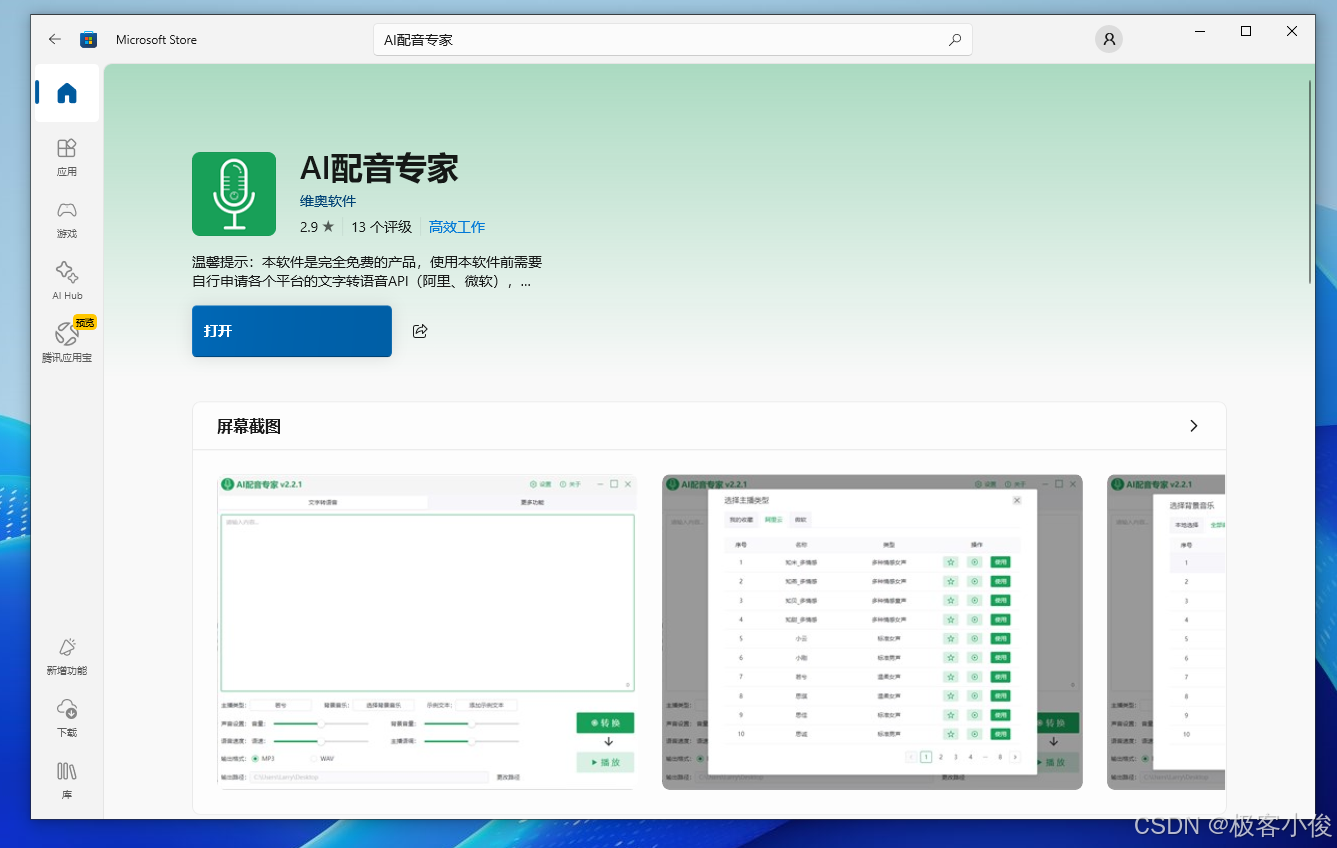Open the user account profile icon

coord(1108,40)
